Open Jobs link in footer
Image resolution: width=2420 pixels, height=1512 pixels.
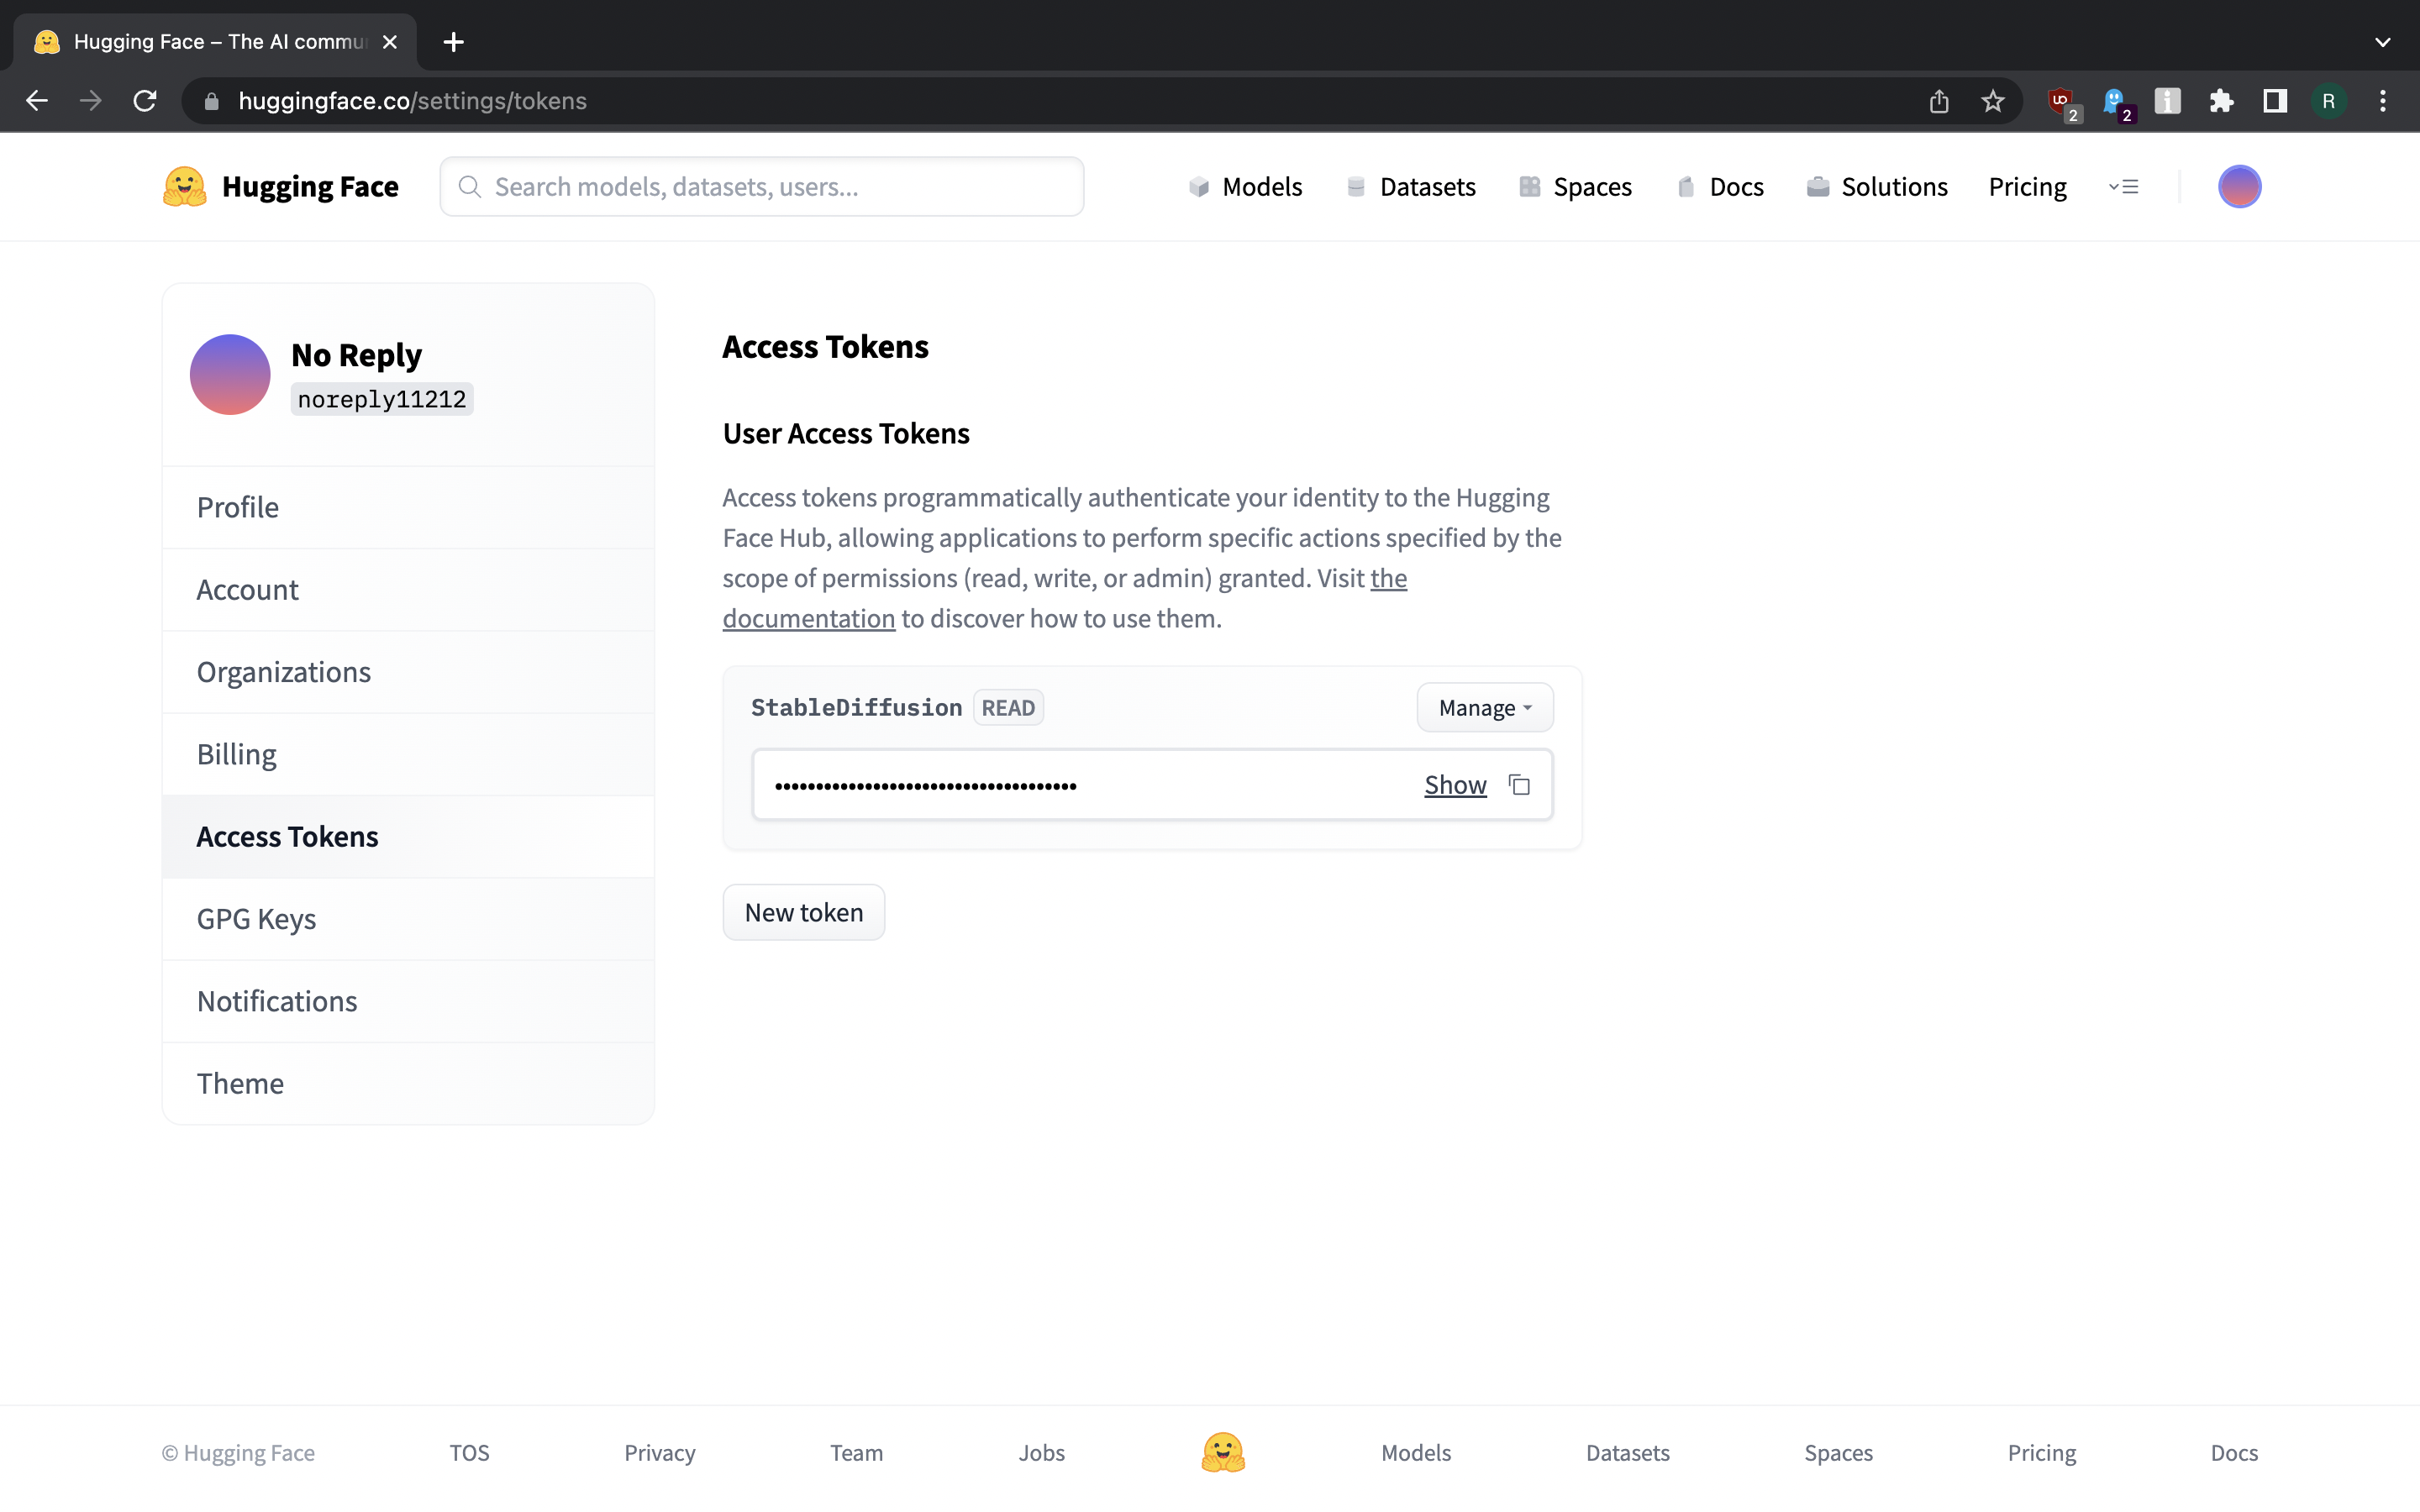(1042, 1453)
